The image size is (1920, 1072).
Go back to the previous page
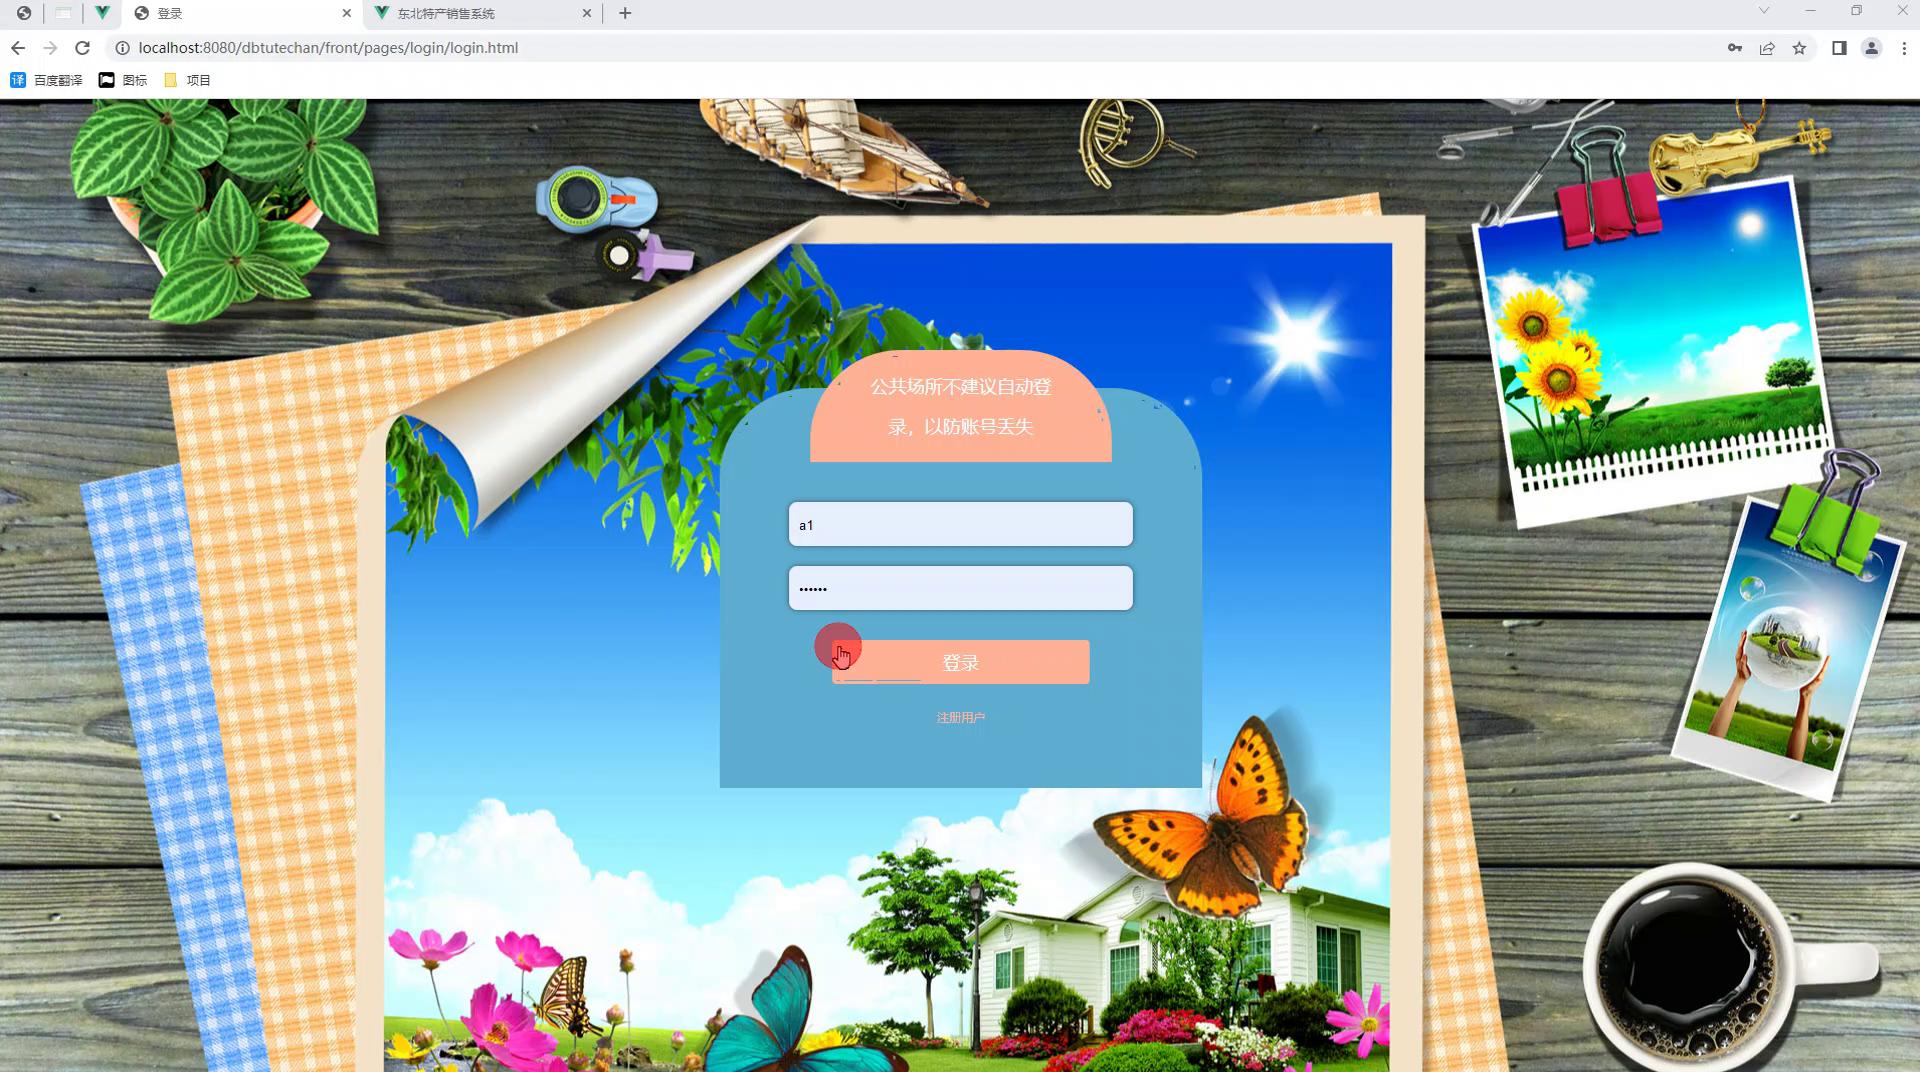pos(18,48)
